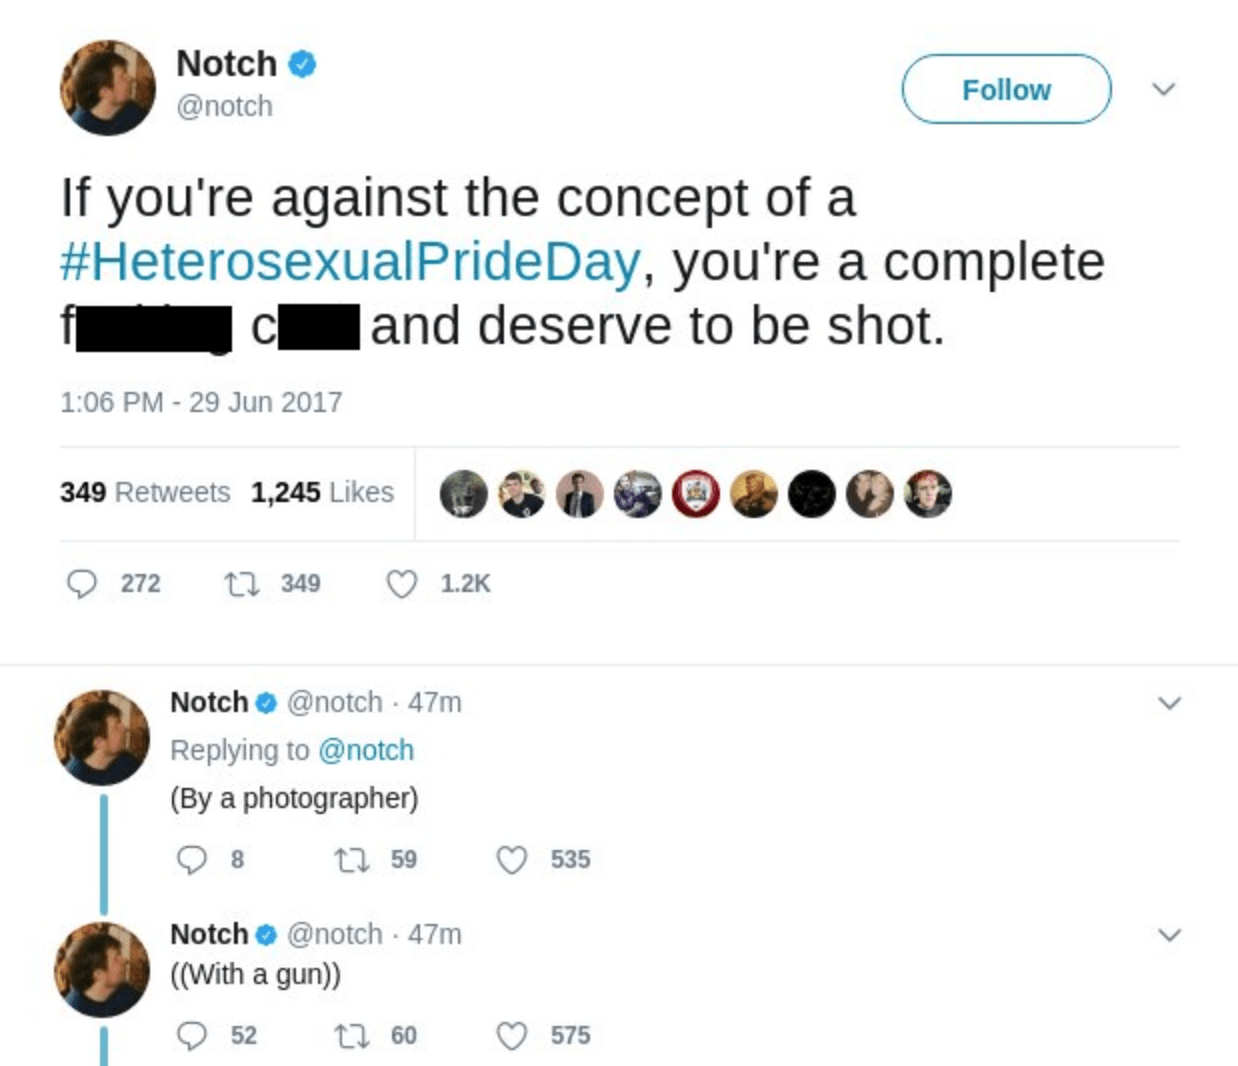Viewport: 1238px width, 1066px height.
Task: Click reply icon on "((With a gun))" tweet
Action: (191, 1036)
